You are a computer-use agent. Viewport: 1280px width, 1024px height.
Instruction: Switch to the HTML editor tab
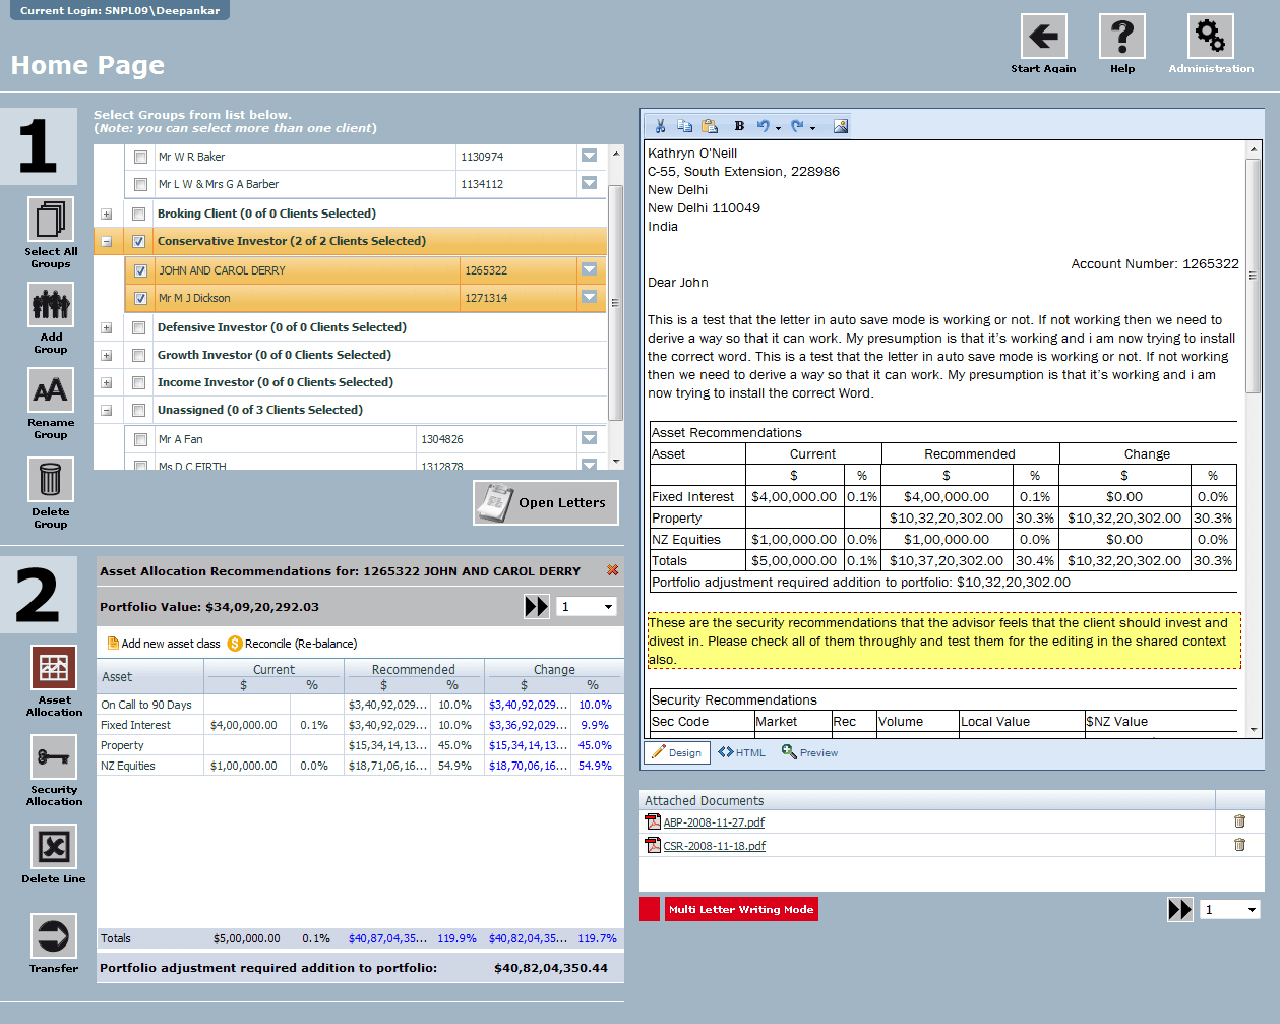point(742,752)
